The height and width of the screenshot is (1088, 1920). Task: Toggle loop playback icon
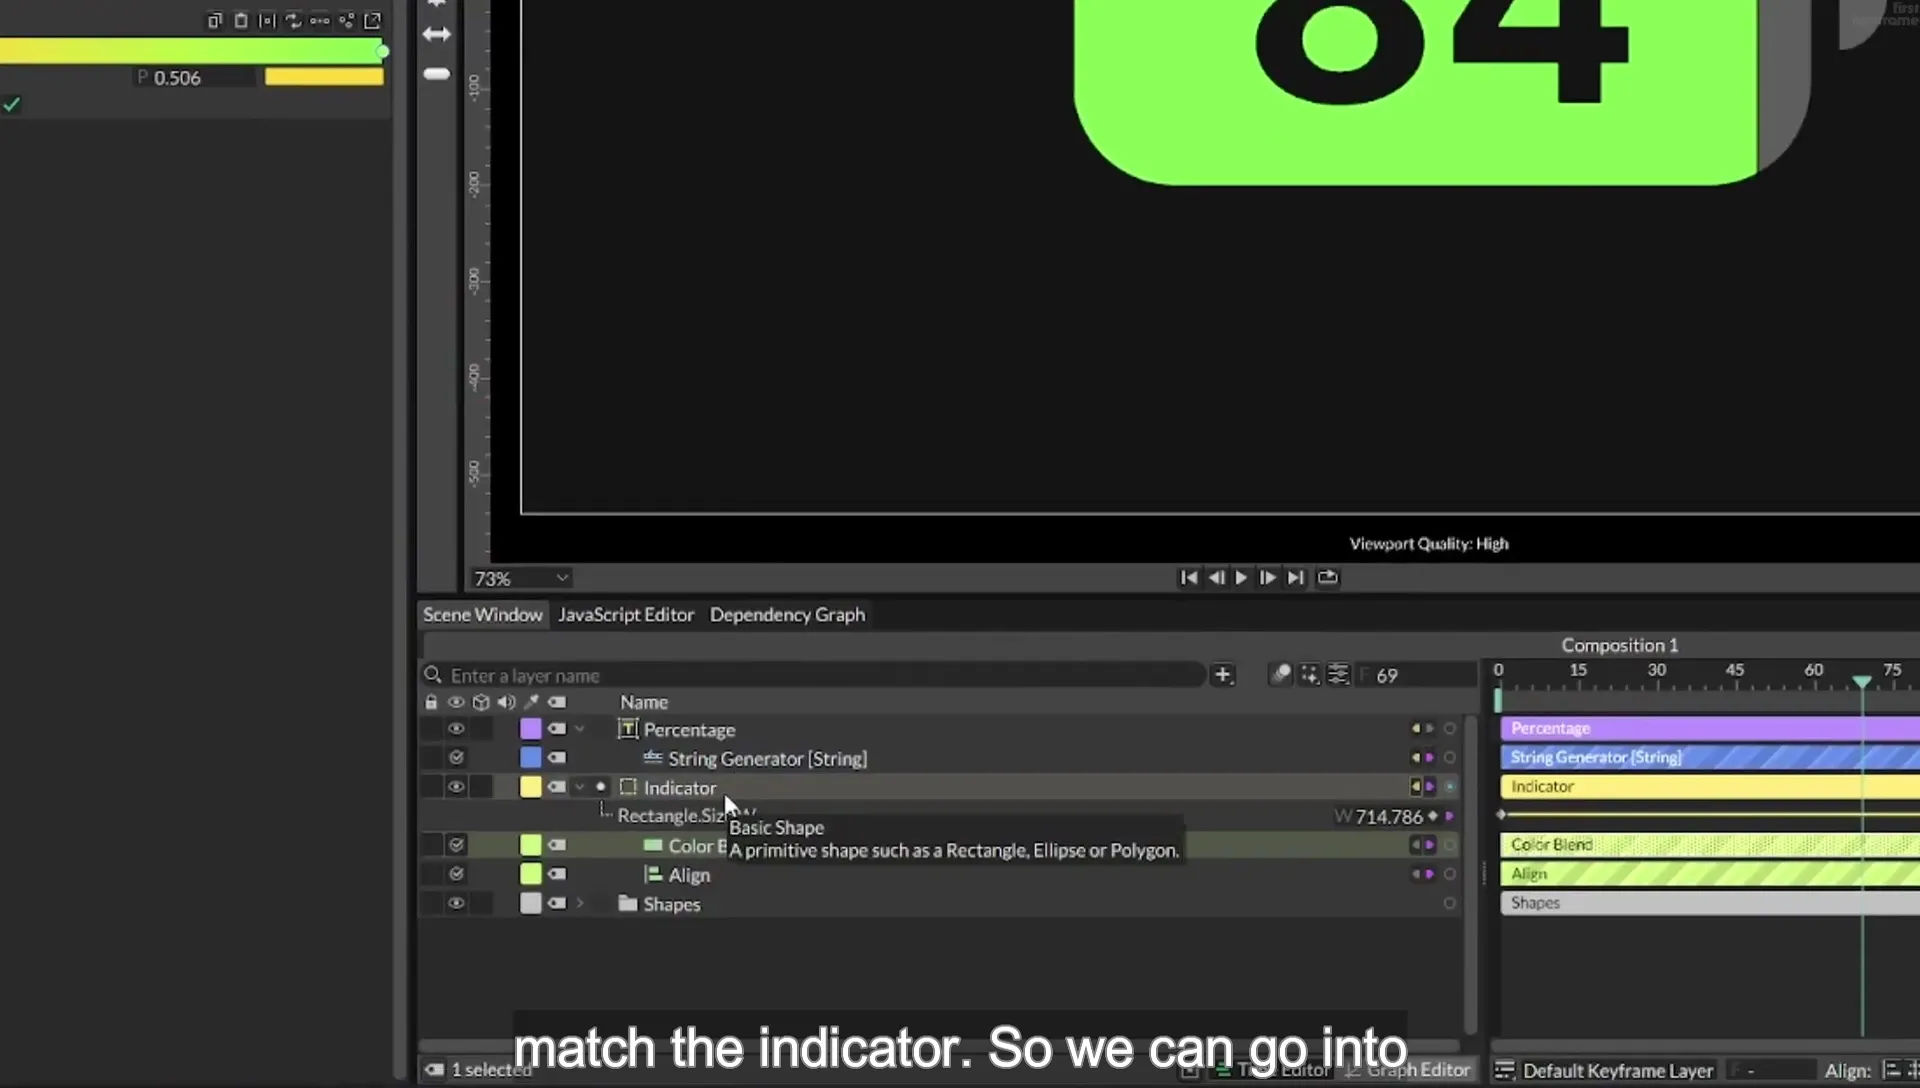pos(1327,578)
